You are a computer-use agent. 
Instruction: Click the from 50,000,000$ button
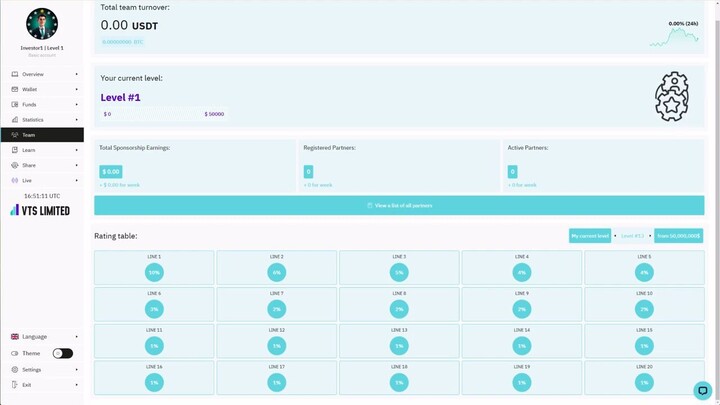[678, 236]
